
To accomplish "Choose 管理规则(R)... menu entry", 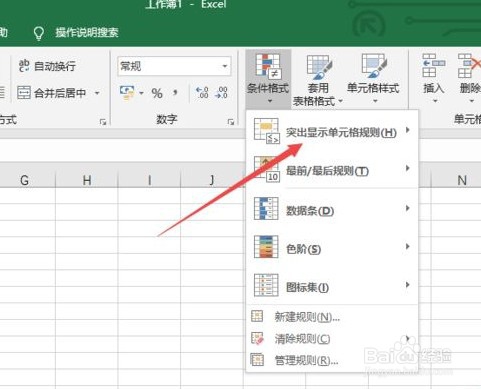I will pos(332,360).
